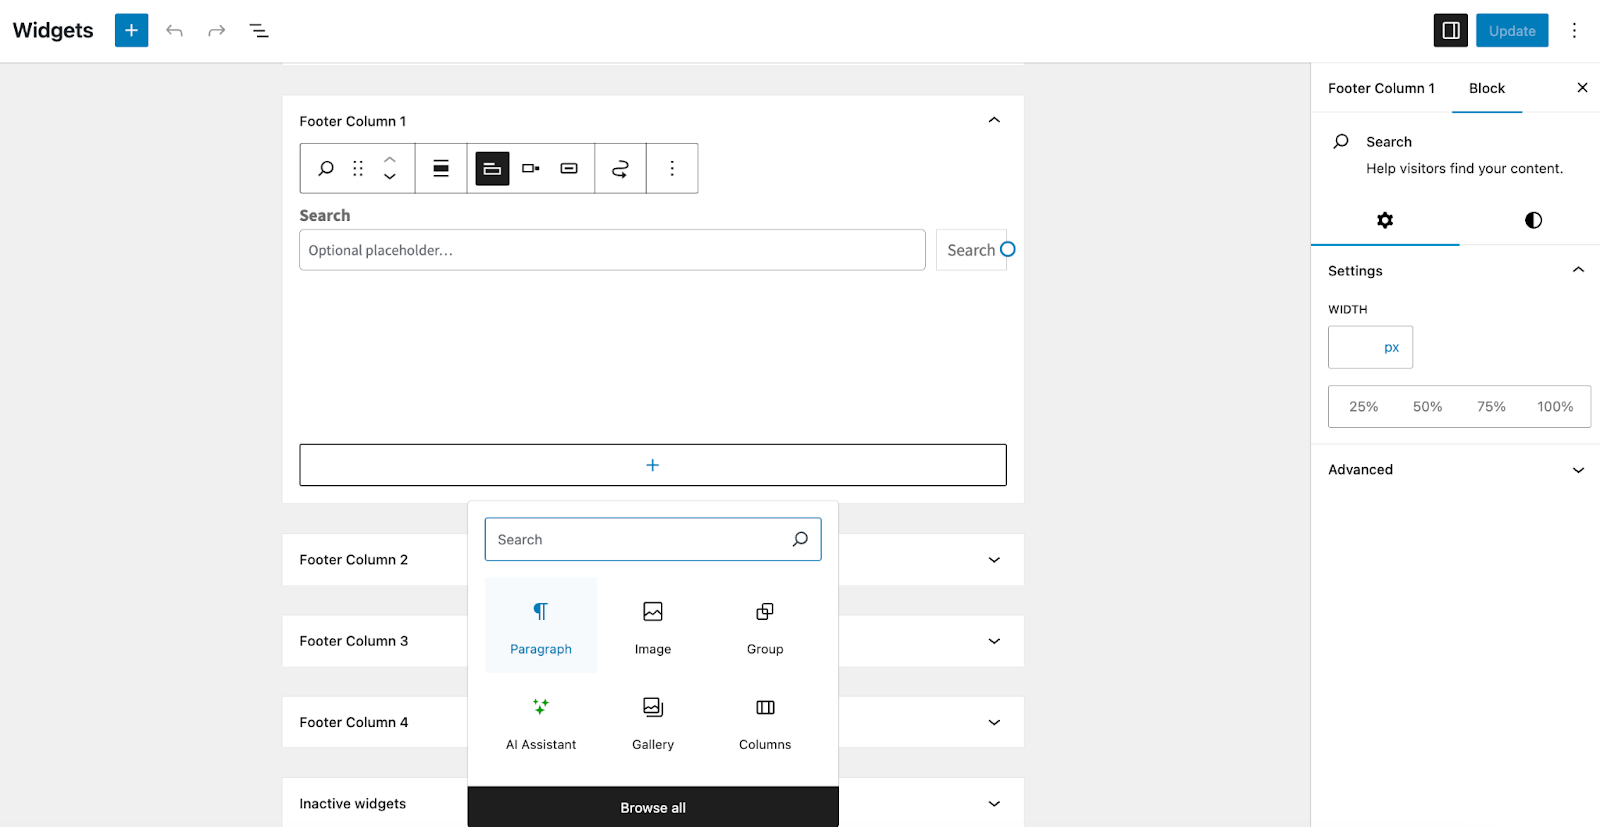Viewport: 1600px width, 827px height.
Task: Insert the AI Assistant block
Action: (541, 721)
